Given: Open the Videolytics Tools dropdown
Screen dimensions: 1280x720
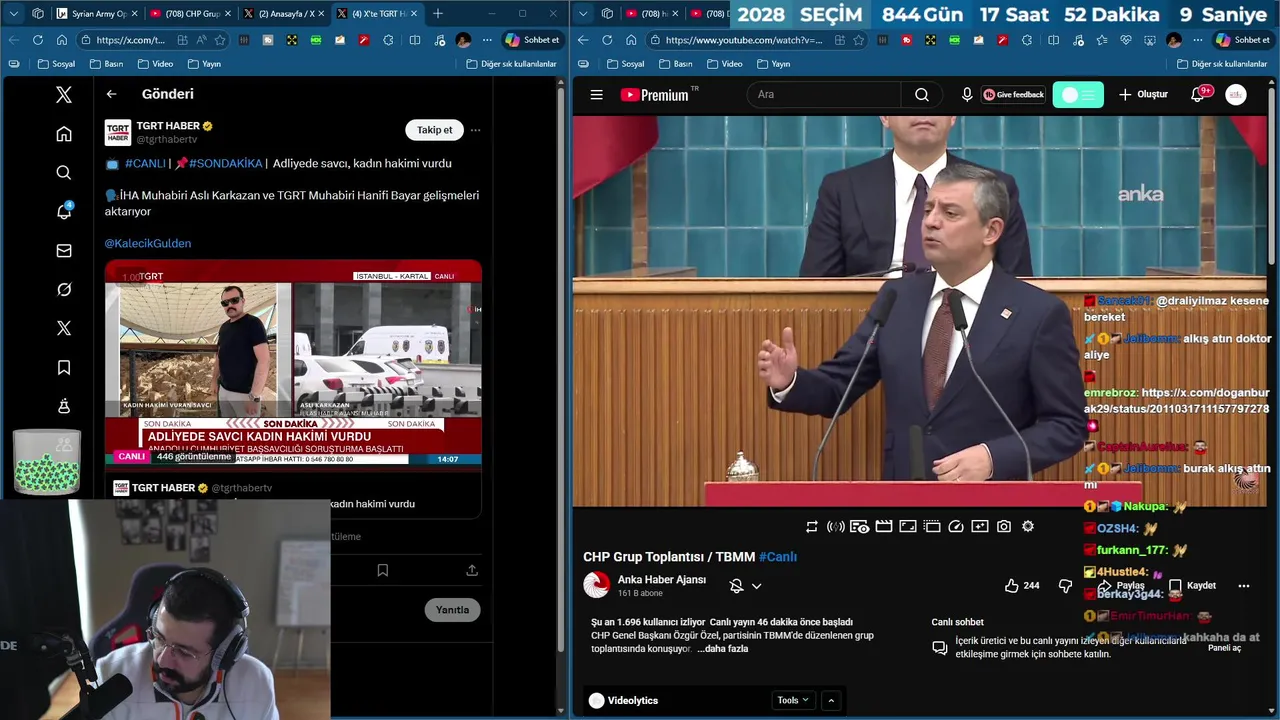Looking at the screenshot, I should click(794, 701).
